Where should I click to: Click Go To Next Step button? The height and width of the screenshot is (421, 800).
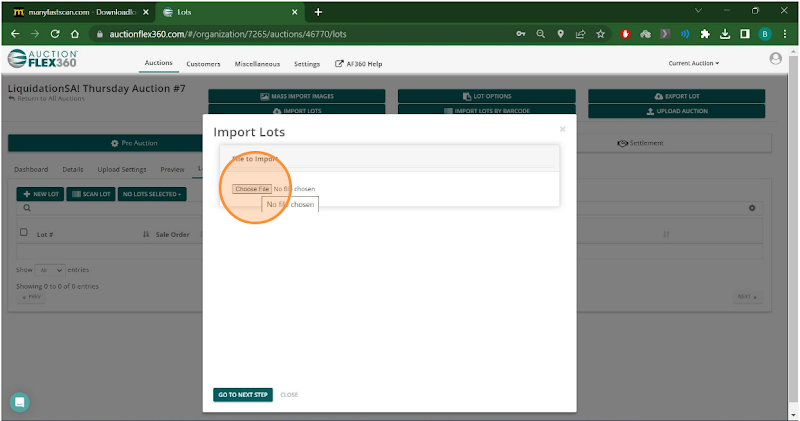243,395
